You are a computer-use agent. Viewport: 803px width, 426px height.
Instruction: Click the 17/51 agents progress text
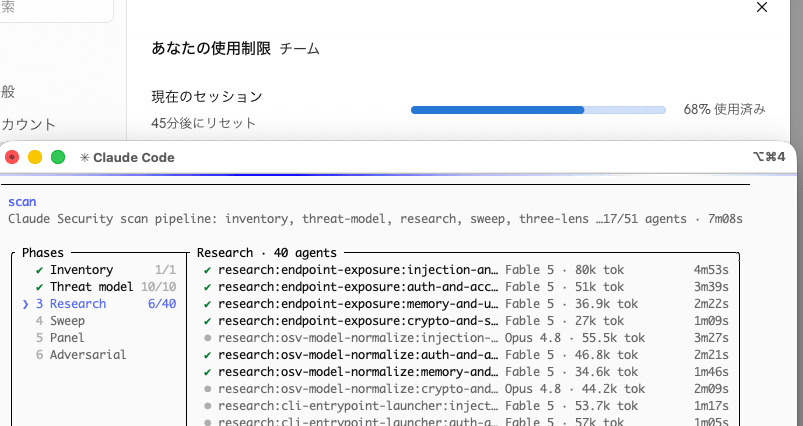point(645,219)
